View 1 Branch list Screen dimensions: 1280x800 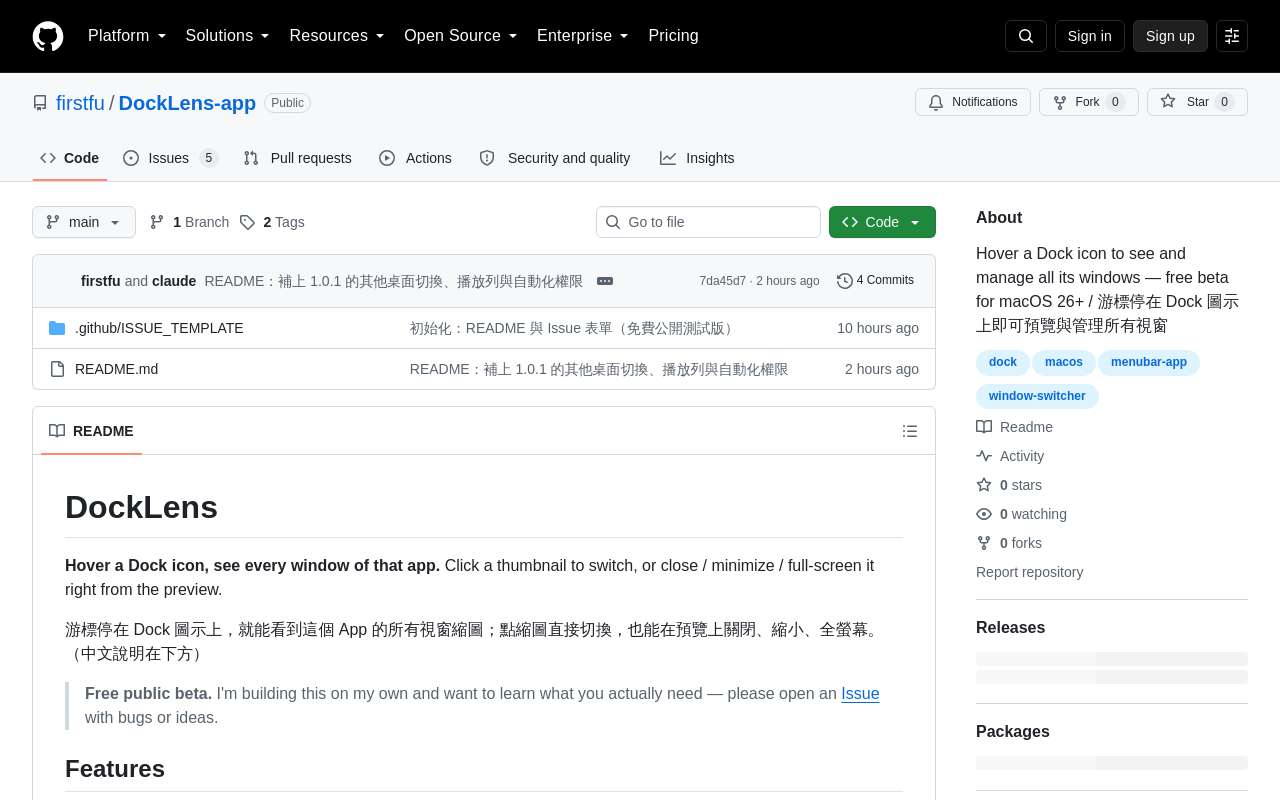tap(190, 222)
